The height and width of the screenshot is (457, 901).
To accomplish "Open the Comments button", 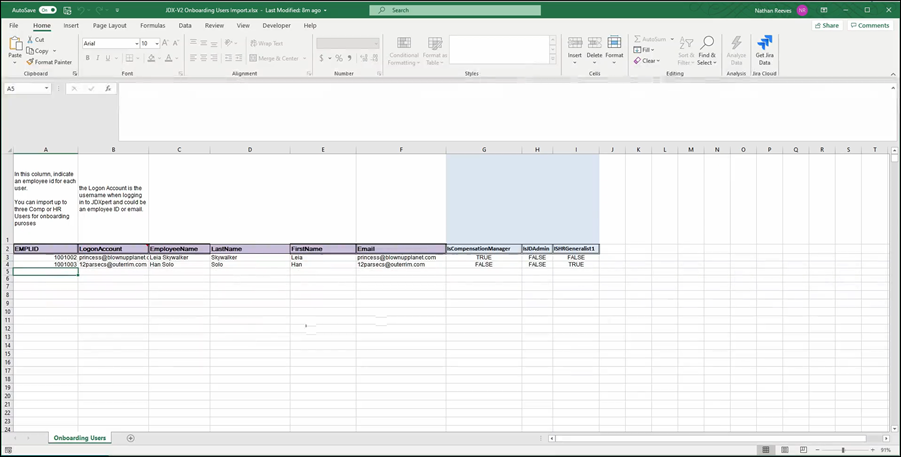I will pos(869,25).
